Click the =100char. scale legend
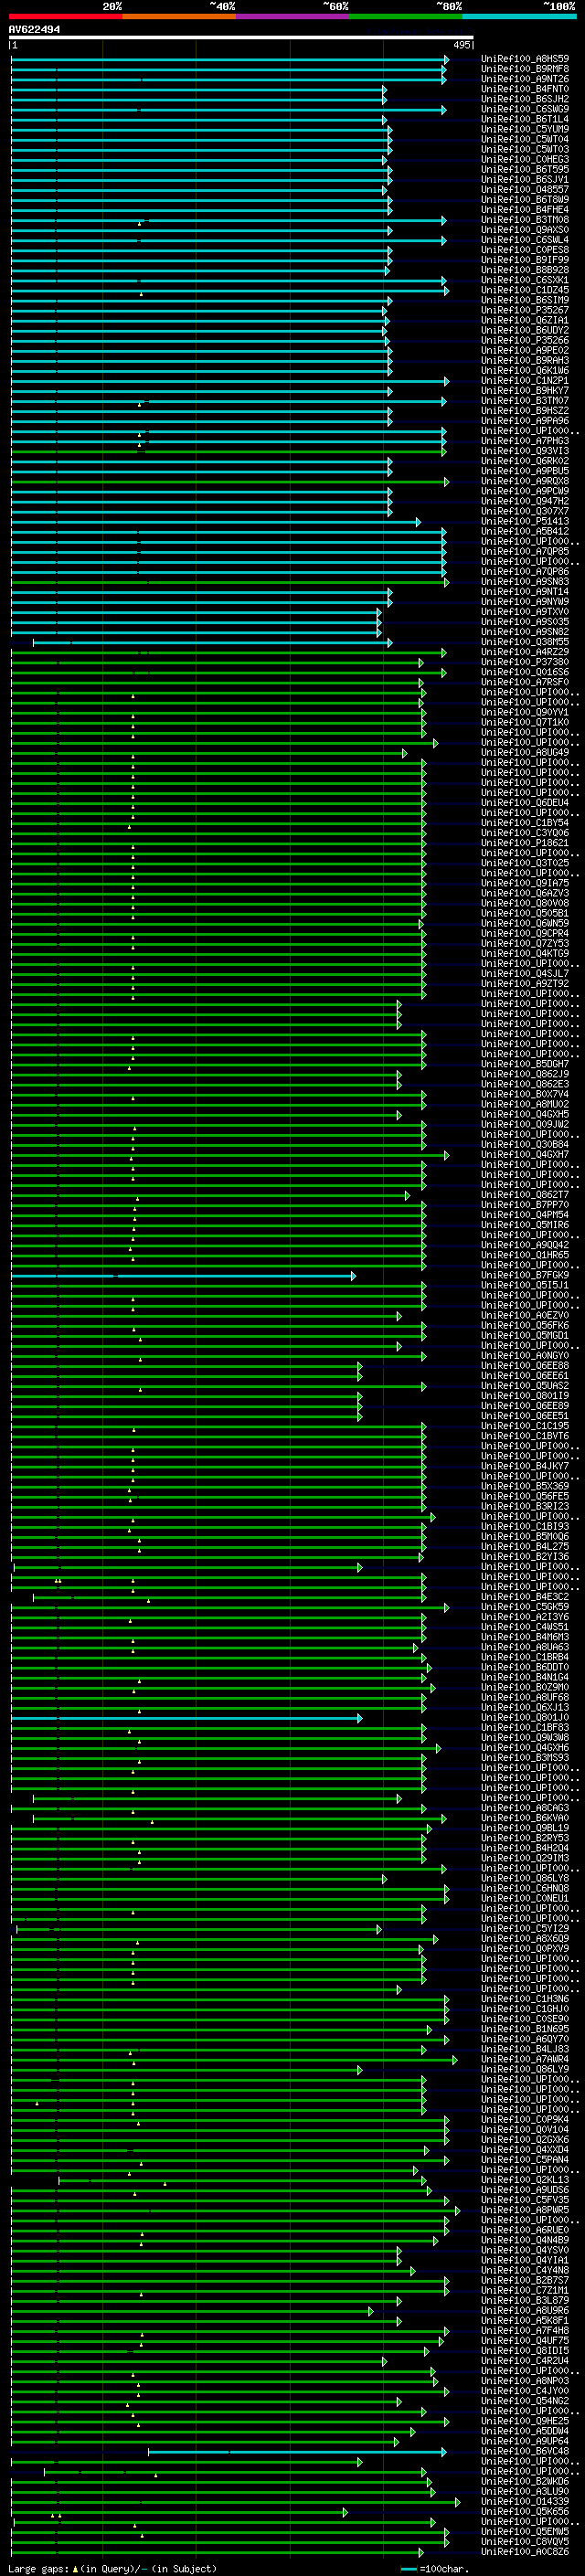The image size is (585, 2576). pos(433,2569)
